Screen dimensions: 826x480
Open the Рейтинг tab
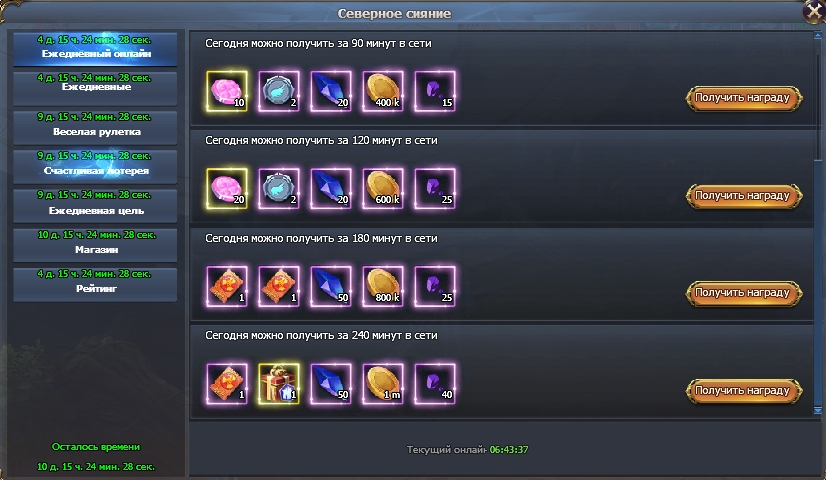[x=95, y=285]
